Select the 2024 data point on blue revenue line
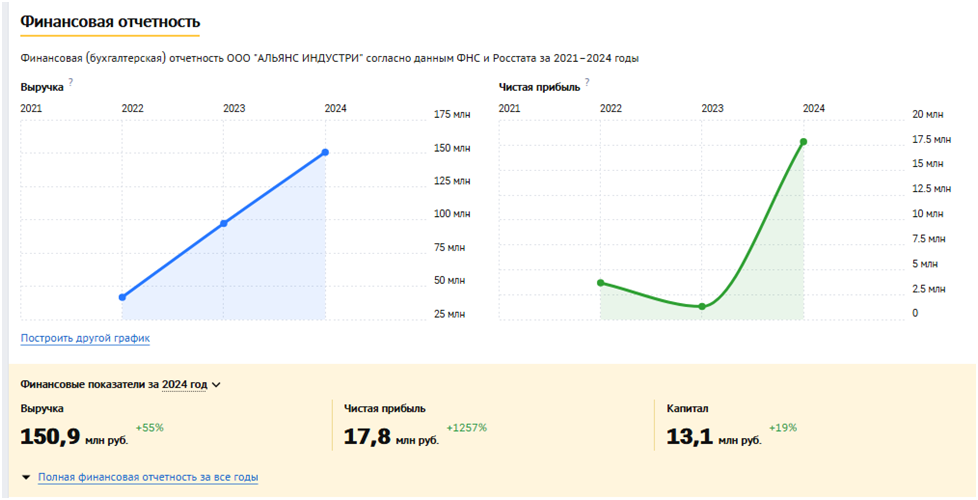Screen dimensions: 978x500 [x=325, y=152]
